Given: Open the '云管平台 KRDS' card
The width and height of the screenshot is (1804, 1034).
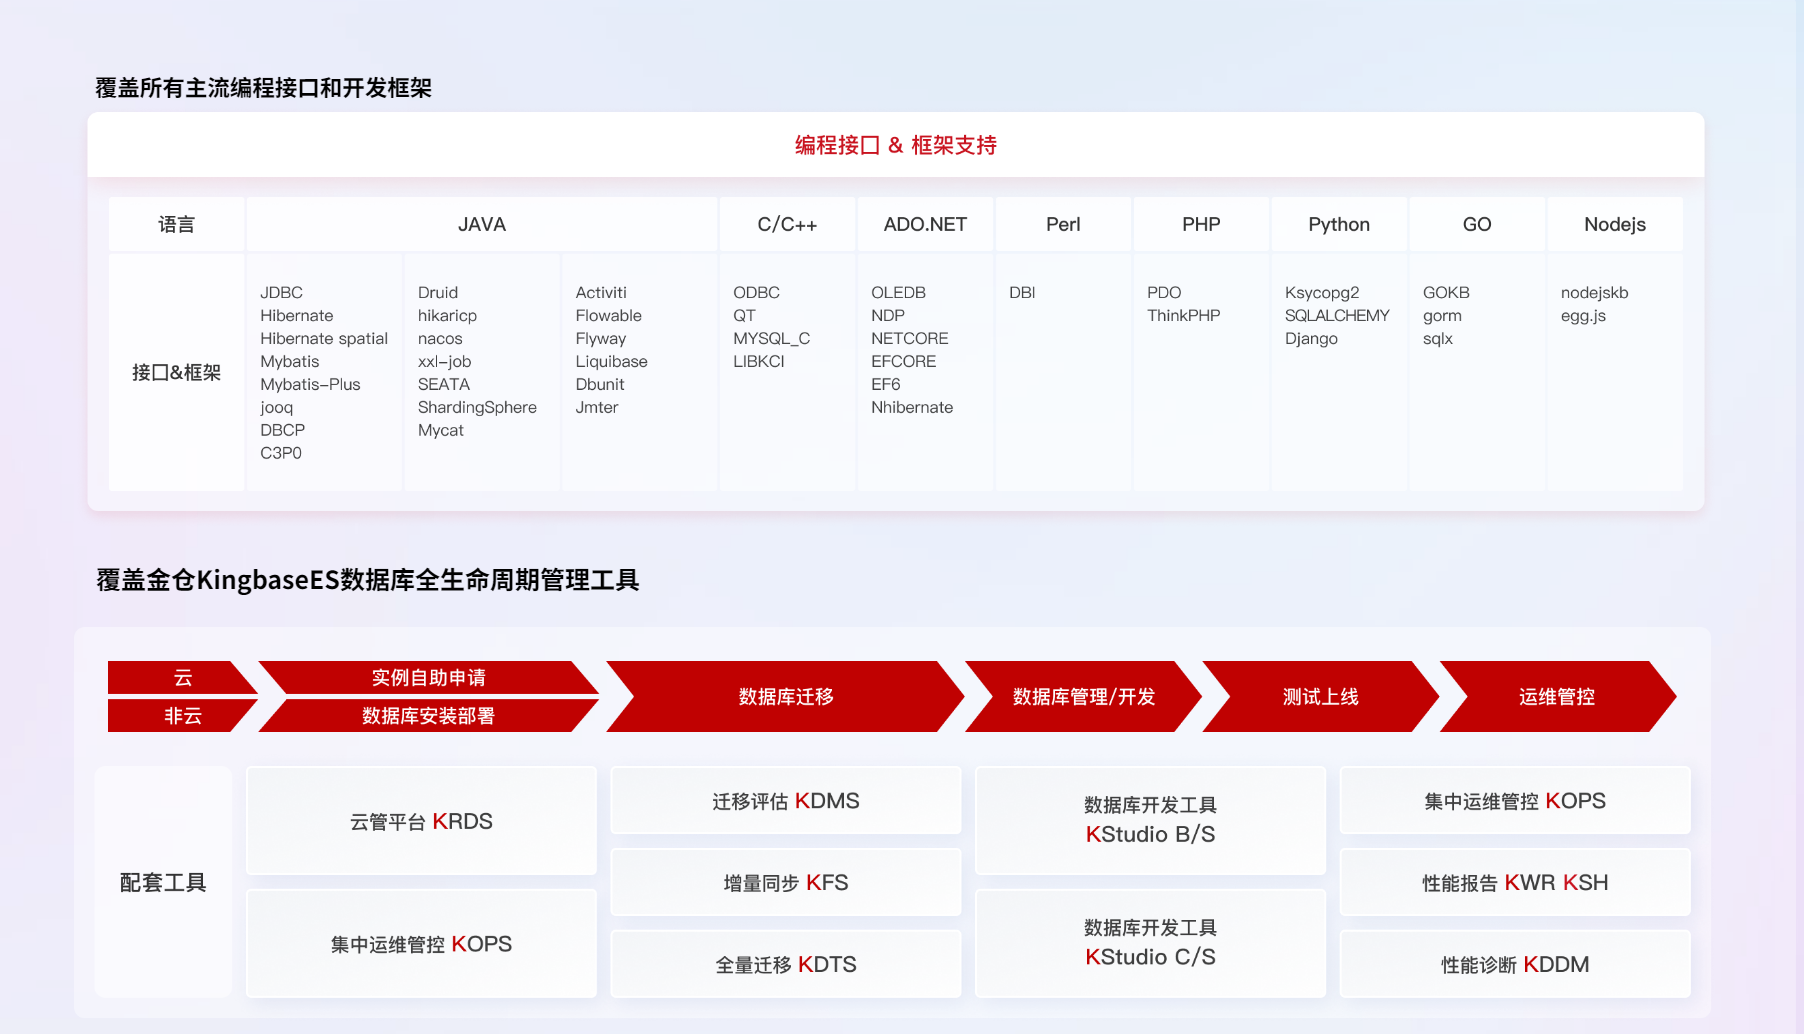Looking at the screenshot, I should [x=421, y=821].
